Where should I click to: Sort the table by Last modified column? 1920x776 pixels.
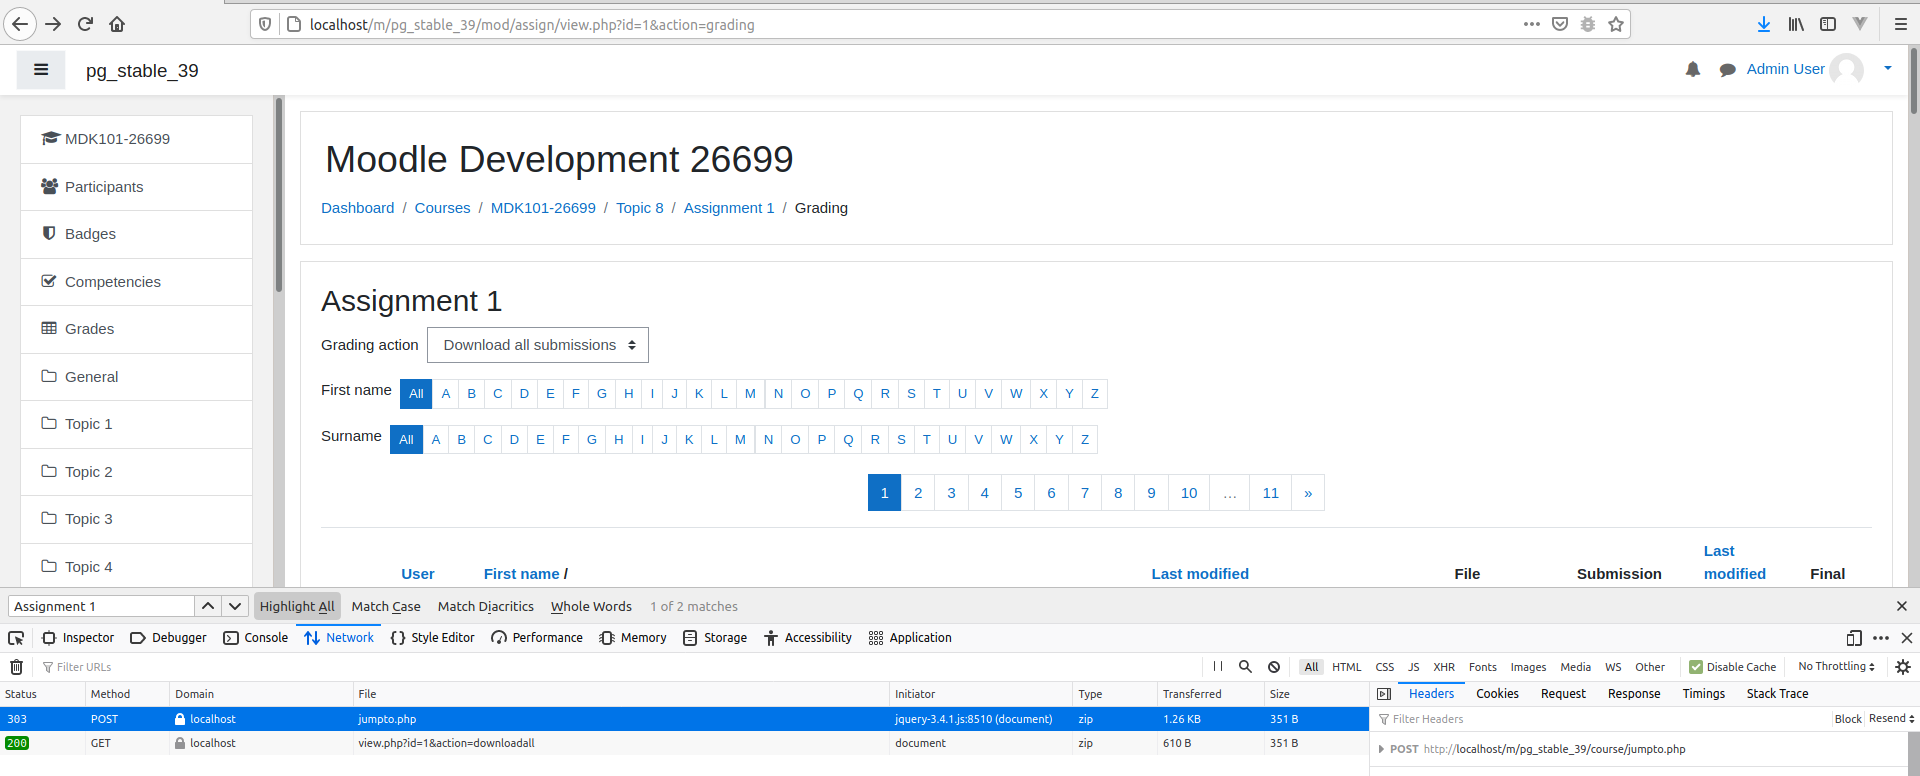click(1200, 574)
